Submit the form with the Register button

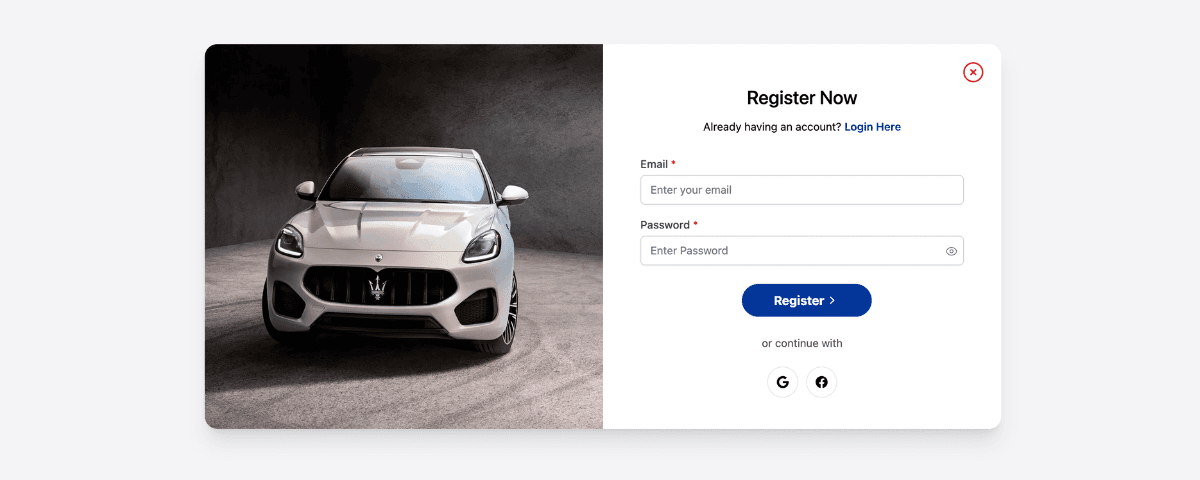click(x=806, y=300)
